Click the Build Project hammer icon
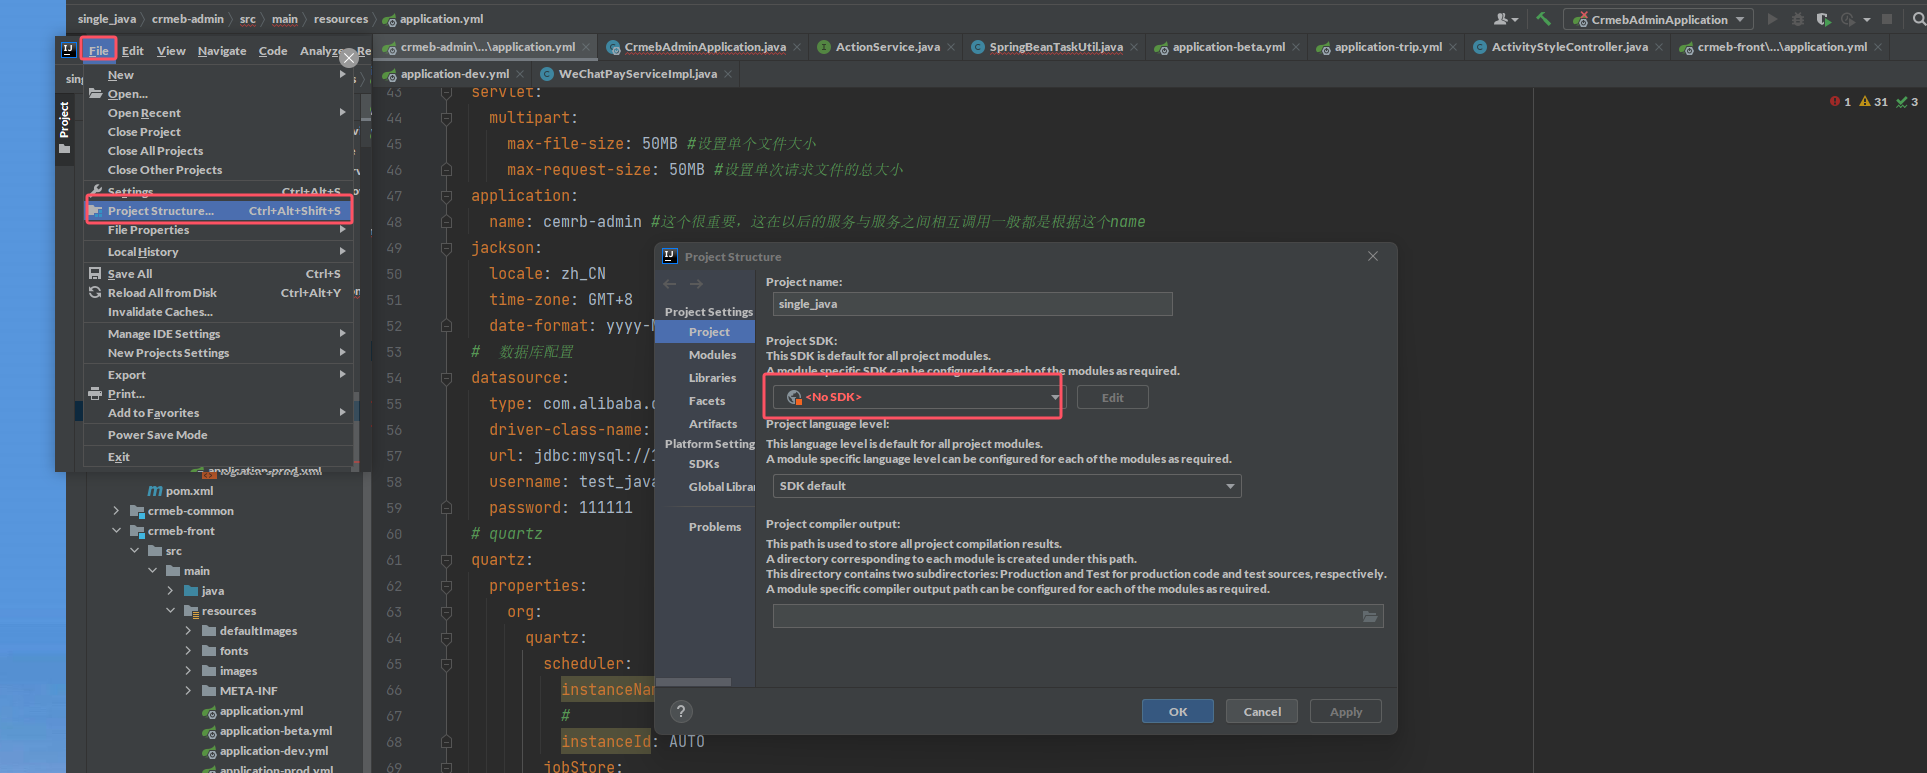The image size is (1927, 773). tap(1543, 19)
